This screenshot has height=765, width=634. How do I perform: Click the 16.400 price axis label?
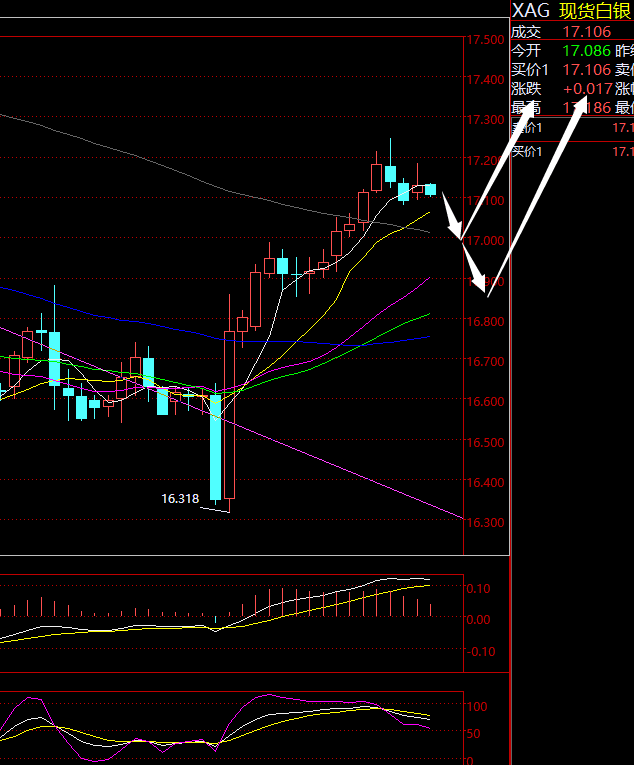click(x=485, y=483)
